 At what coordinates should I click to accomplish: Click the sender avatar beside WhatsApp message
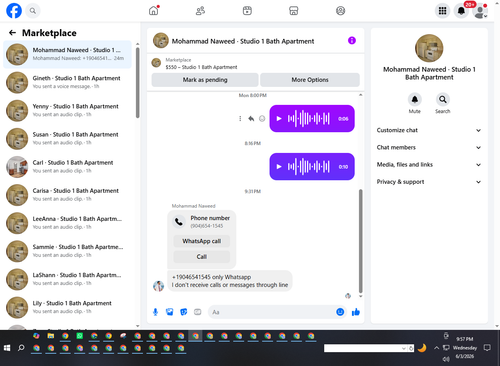158,286
